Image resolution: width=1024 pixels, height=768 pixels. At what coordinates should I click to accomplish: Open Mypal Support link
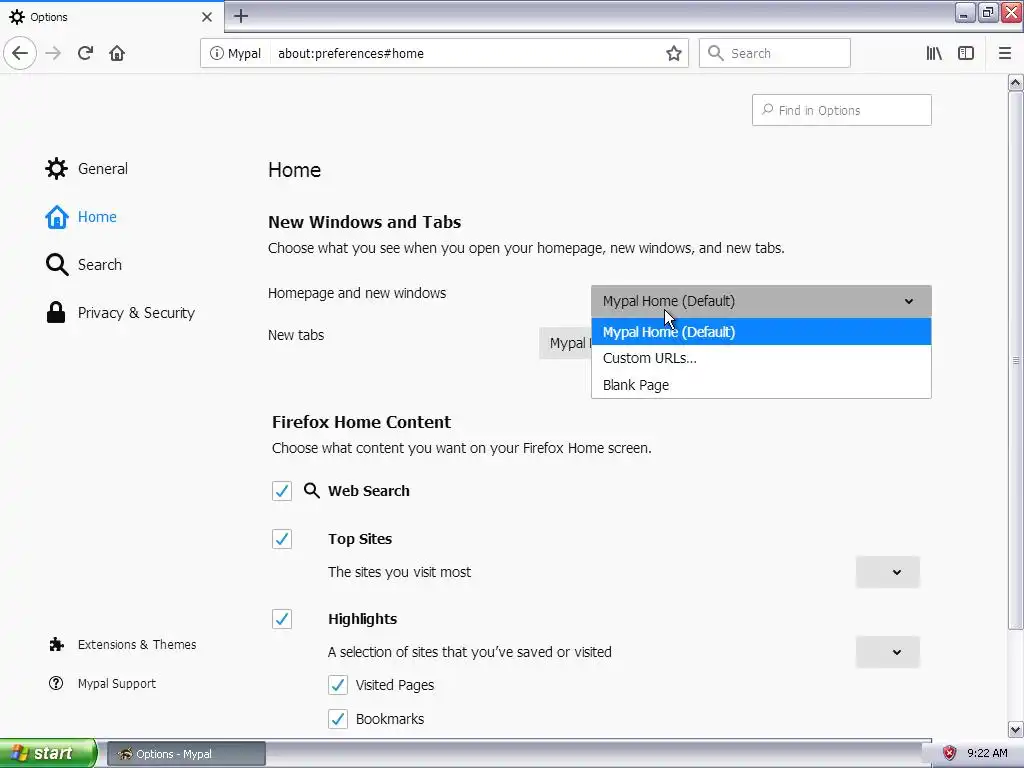(102, 683)
